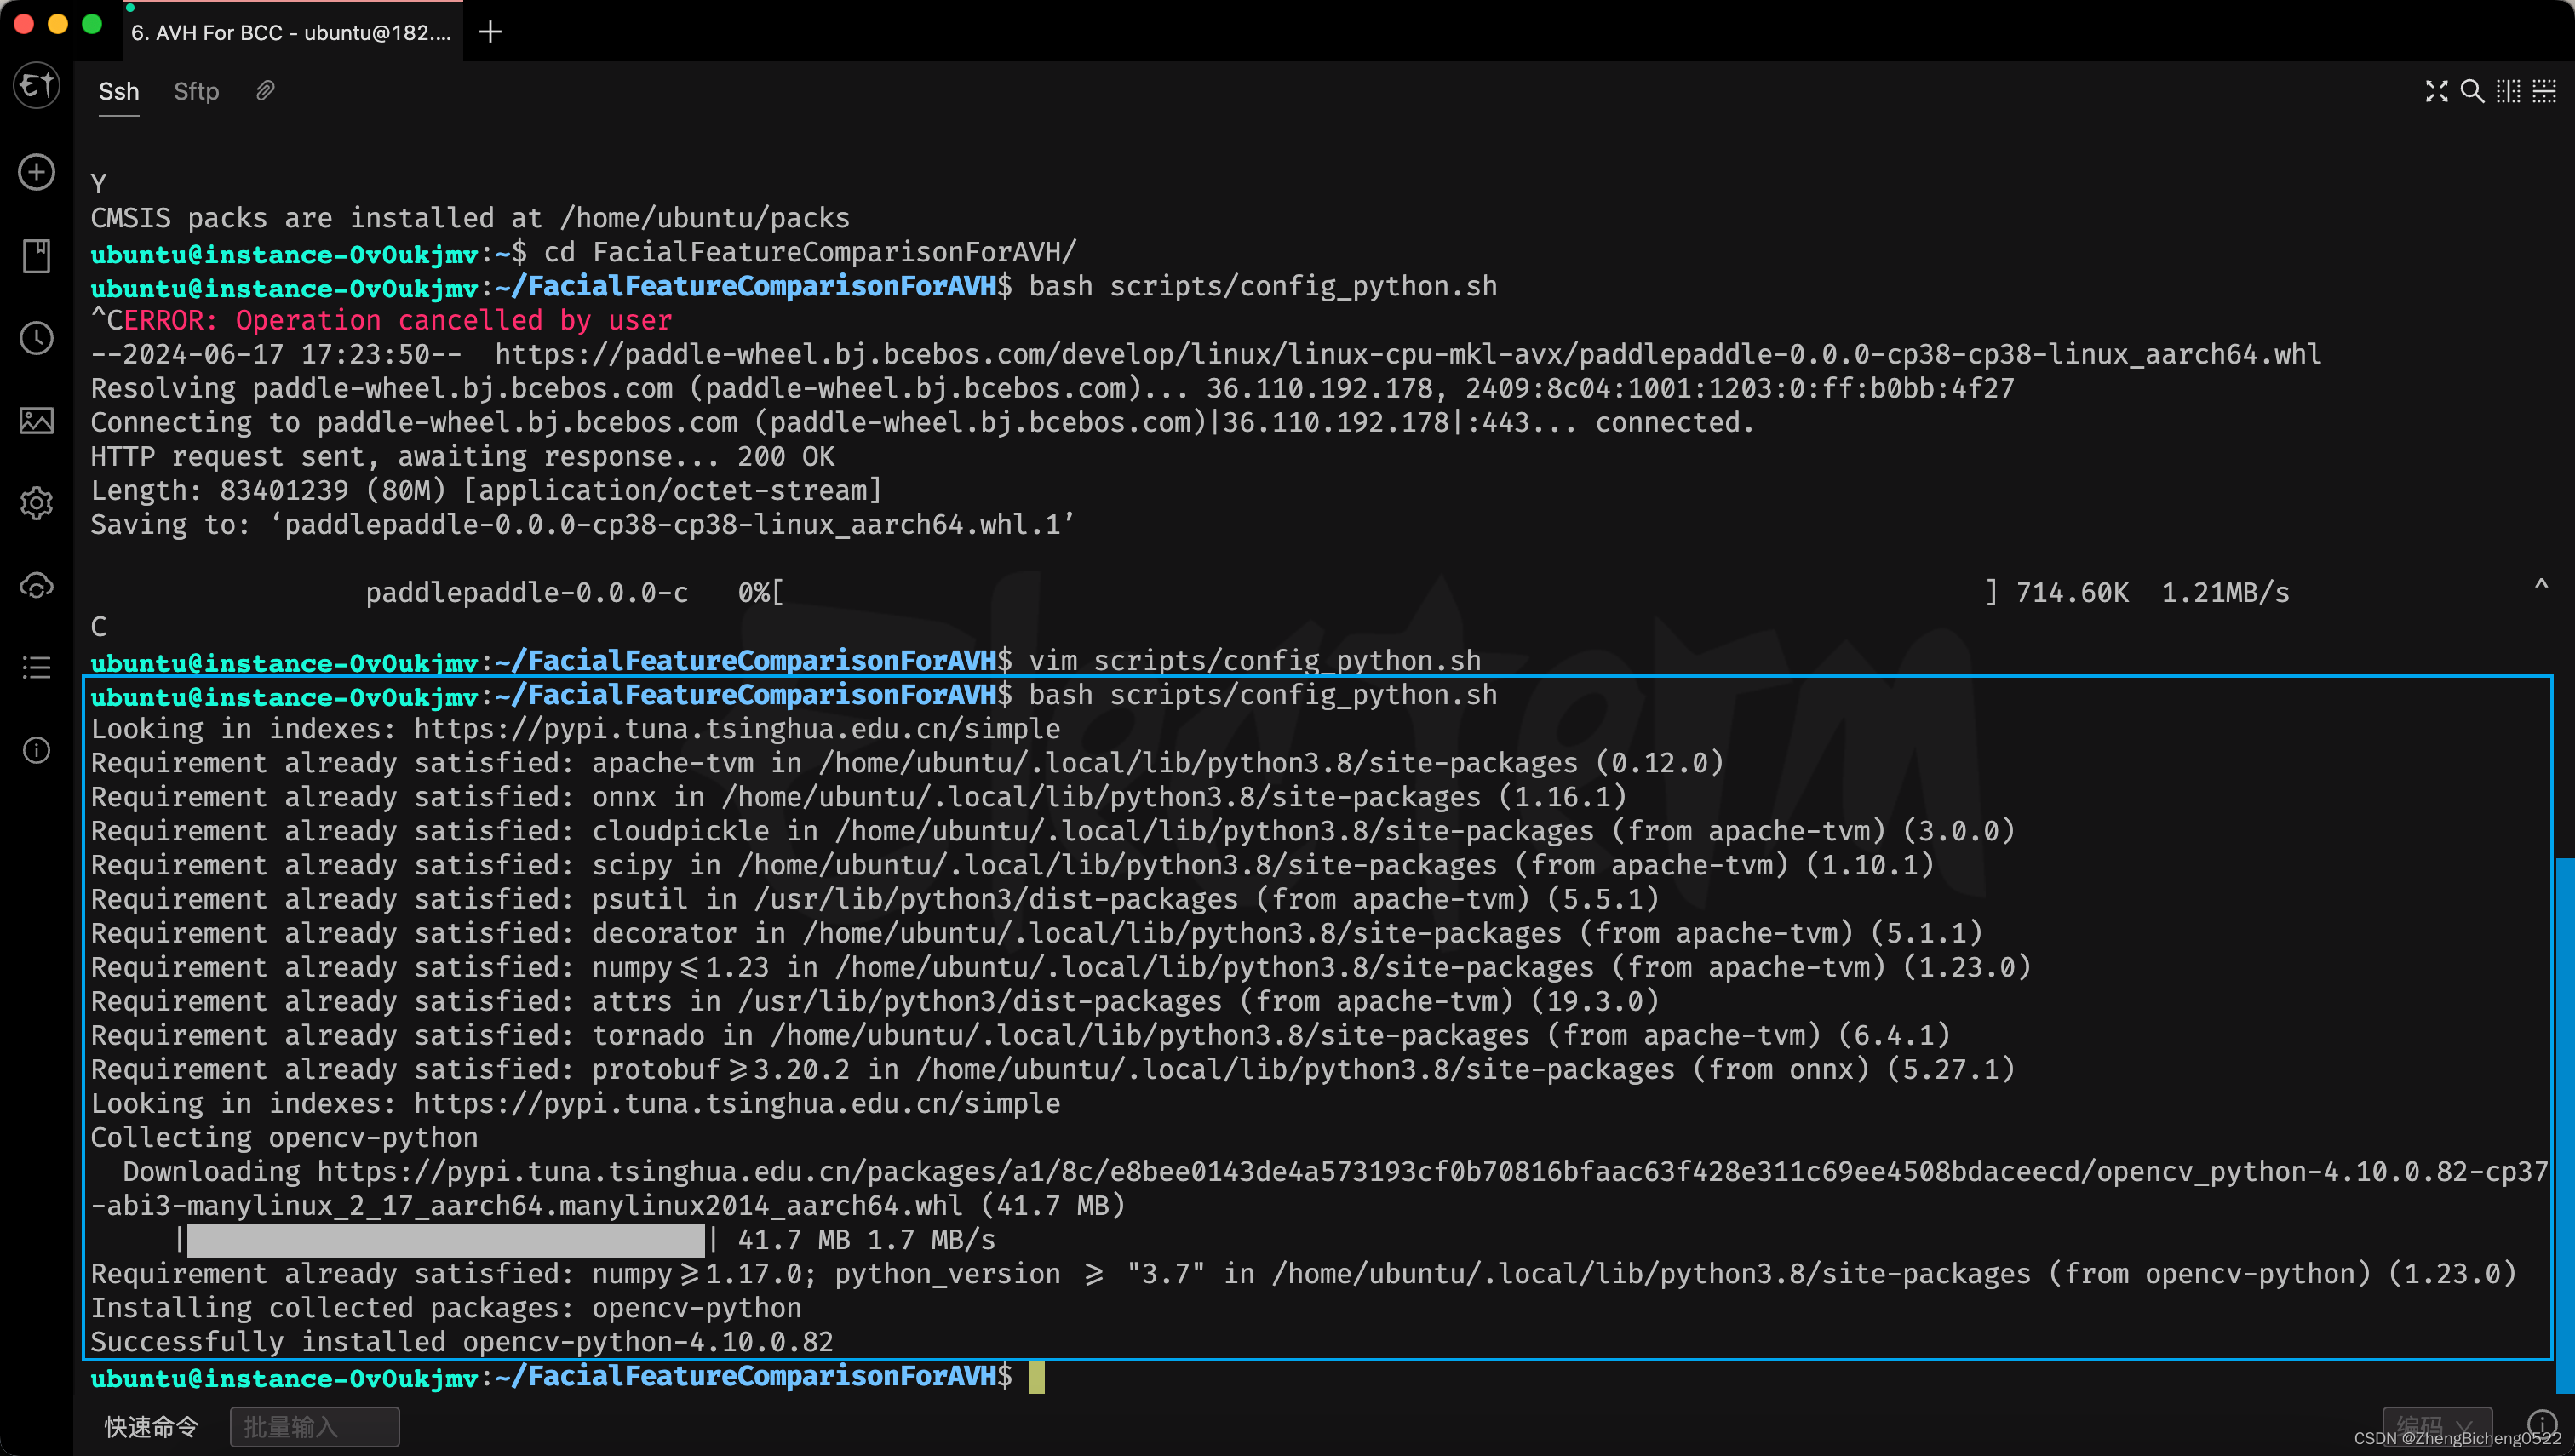Open the image picture icon in sidebar
2575x1456 pixels.
37,420
